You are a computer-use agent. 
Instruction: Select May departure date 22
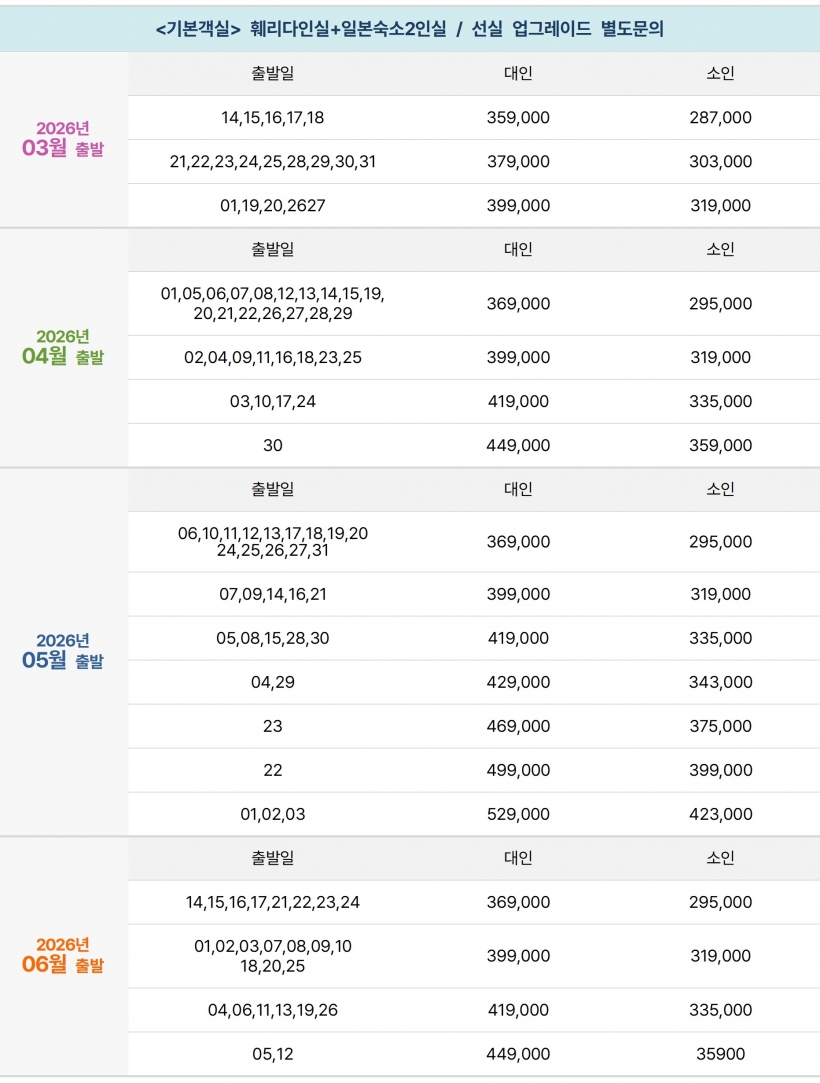pos(273,770)
